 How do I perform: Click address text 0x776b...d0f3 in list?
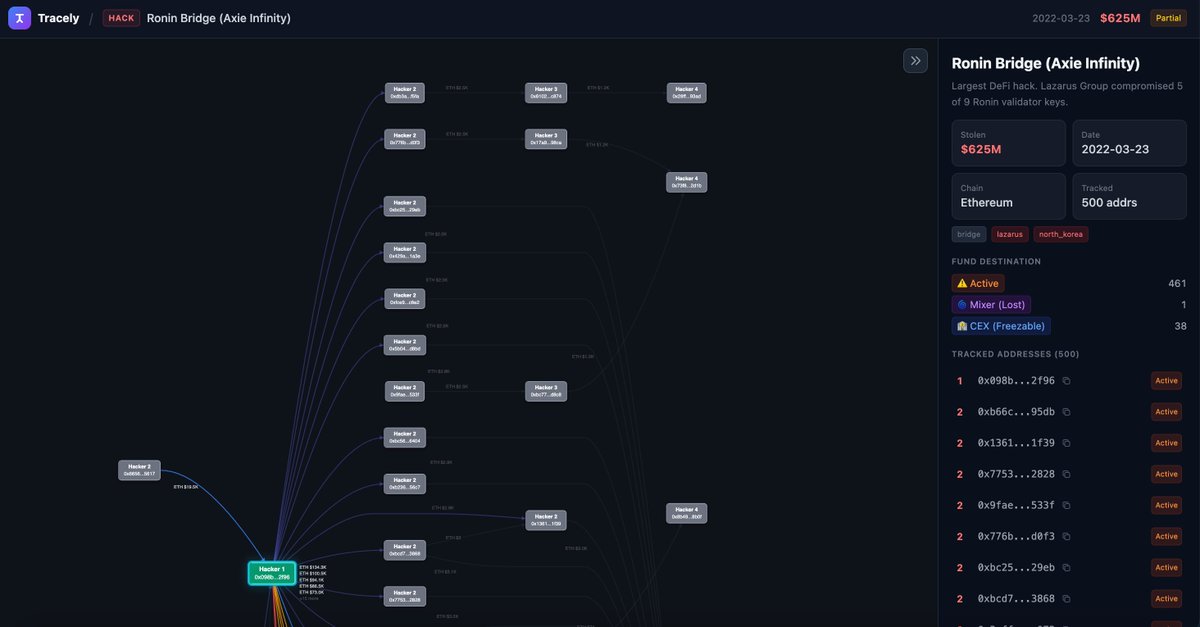click(1016, 536)
